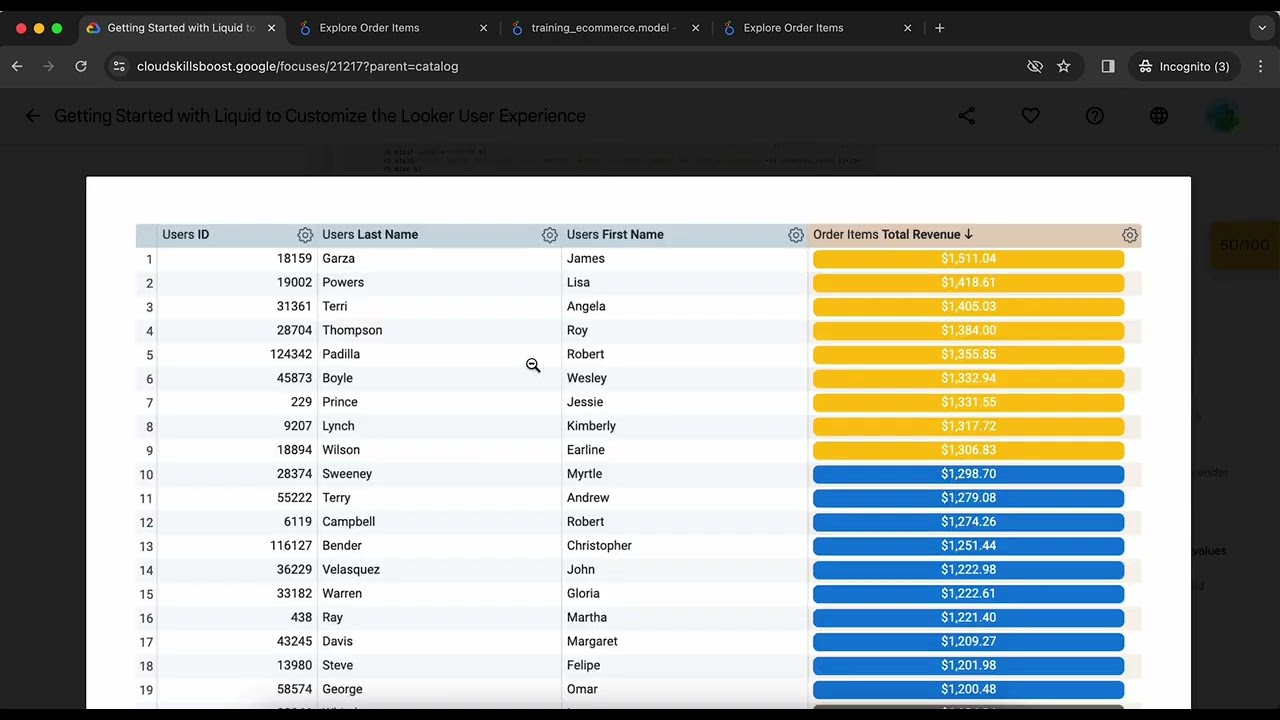Select last name Campbell cell

pos(349,522)
